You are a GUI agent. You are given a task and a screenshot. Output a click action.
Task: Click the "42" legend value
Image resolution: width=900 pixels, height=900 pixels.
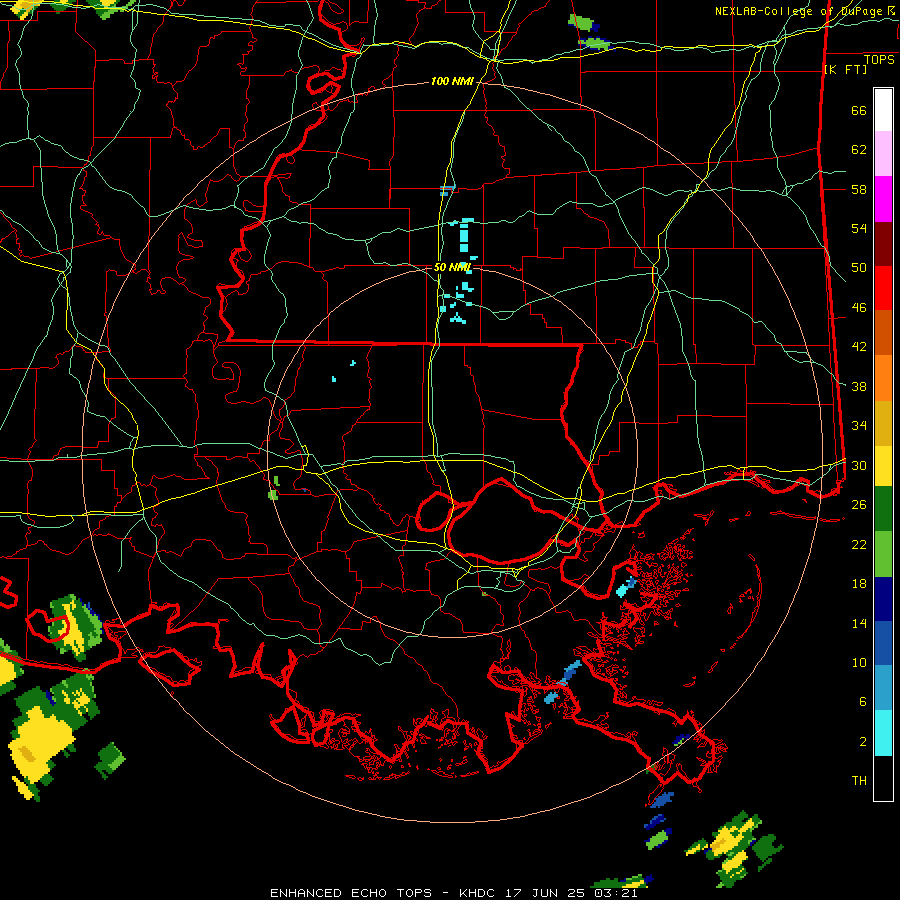(x=859, y=347)
